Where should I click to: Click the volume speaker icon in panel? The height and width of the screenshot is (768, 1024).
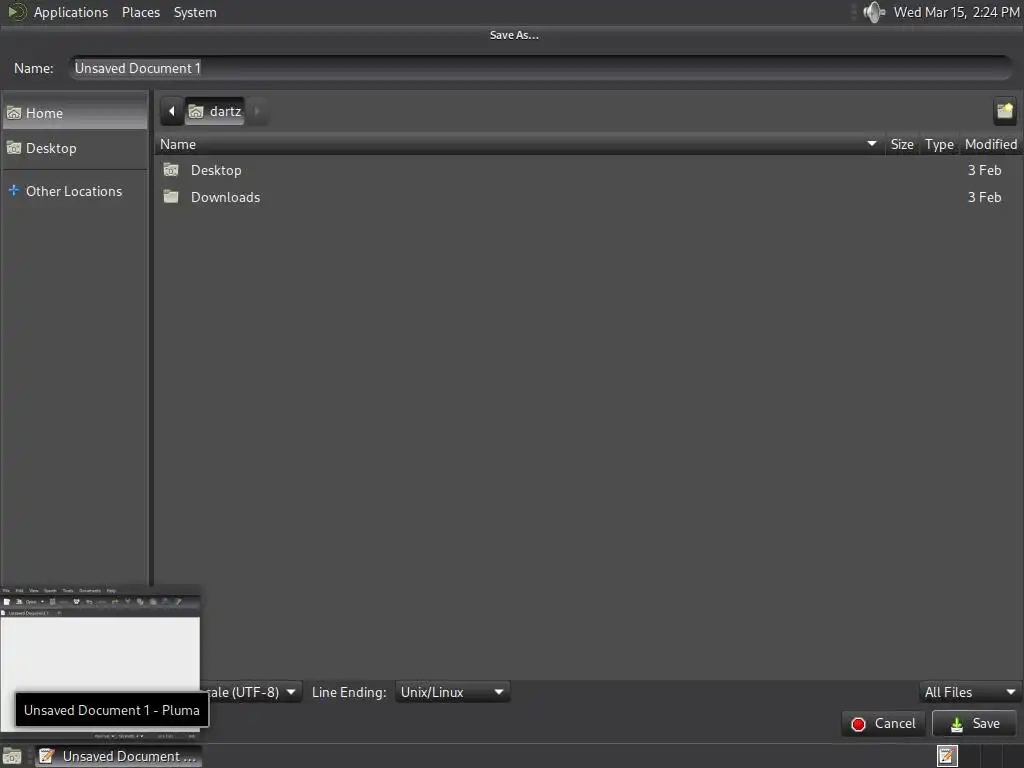click(x=873, y=12)
